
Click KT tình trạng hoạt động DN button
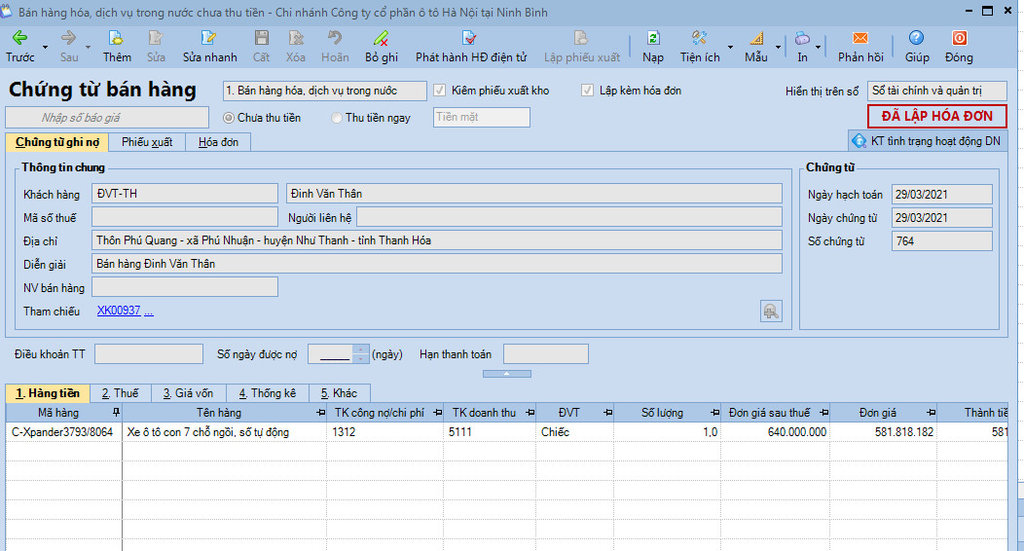[927, 141]
